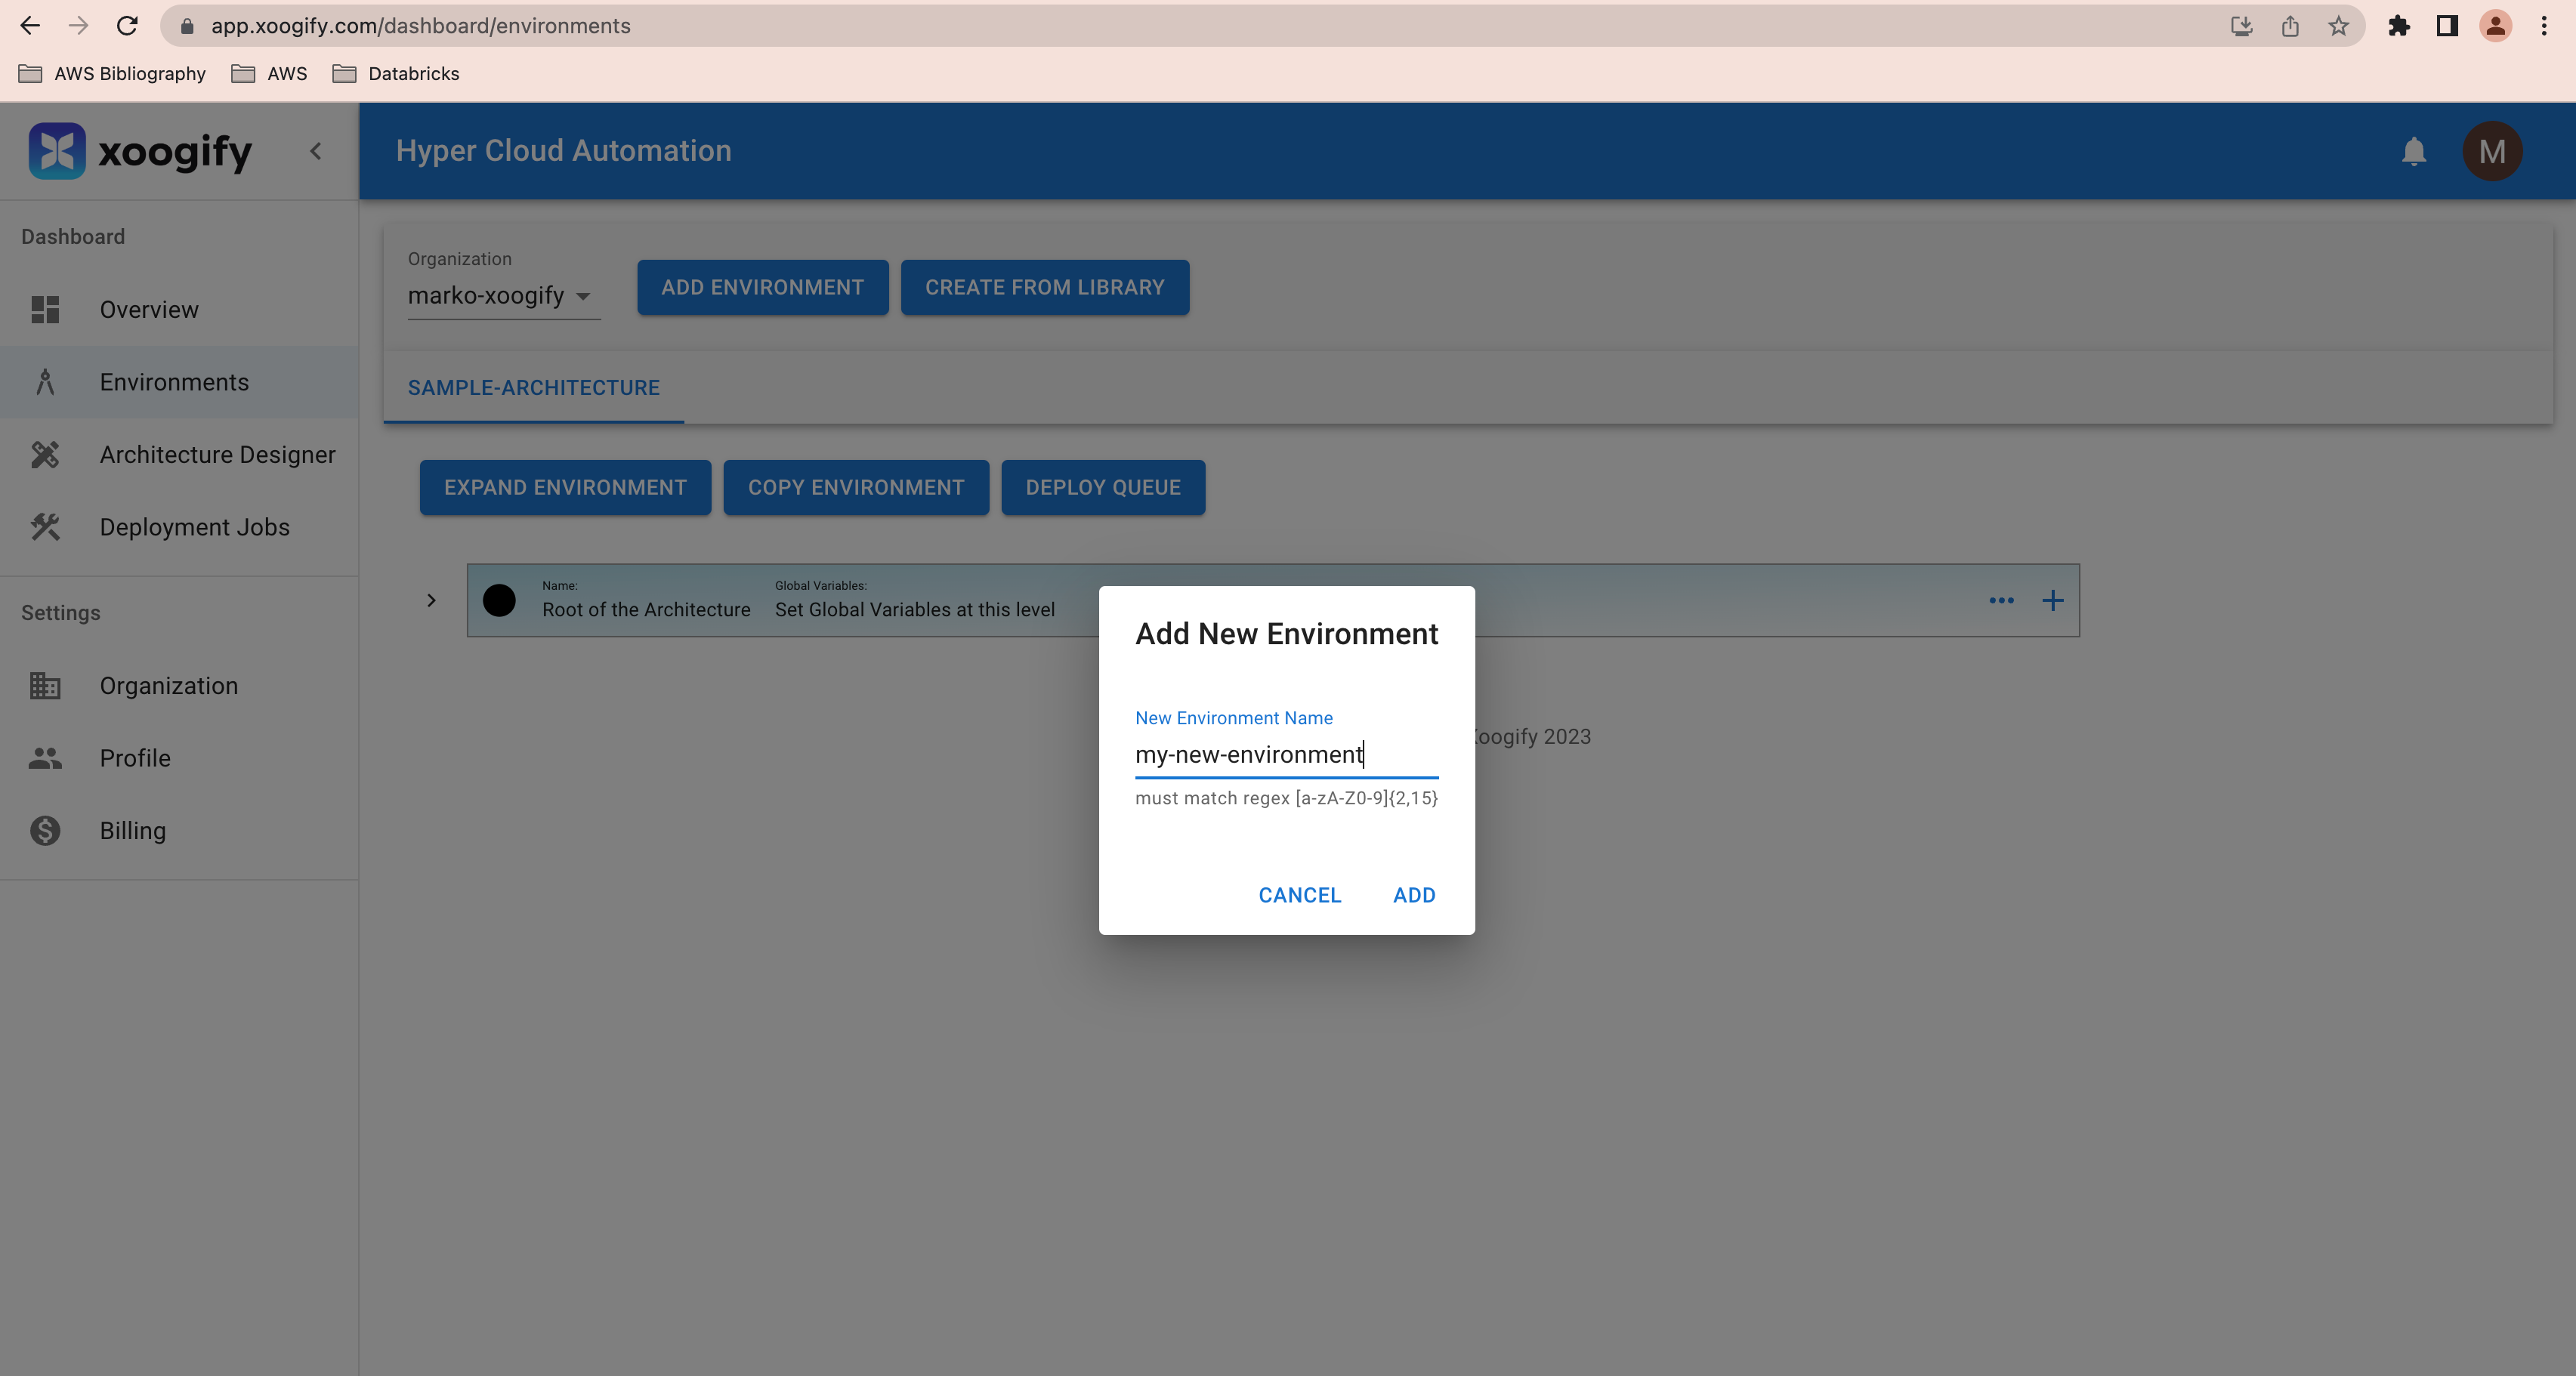This screenshot has width=2576, height=1376.
Task: Open the marko-xoogify organization dropdown
Action: 501,296
